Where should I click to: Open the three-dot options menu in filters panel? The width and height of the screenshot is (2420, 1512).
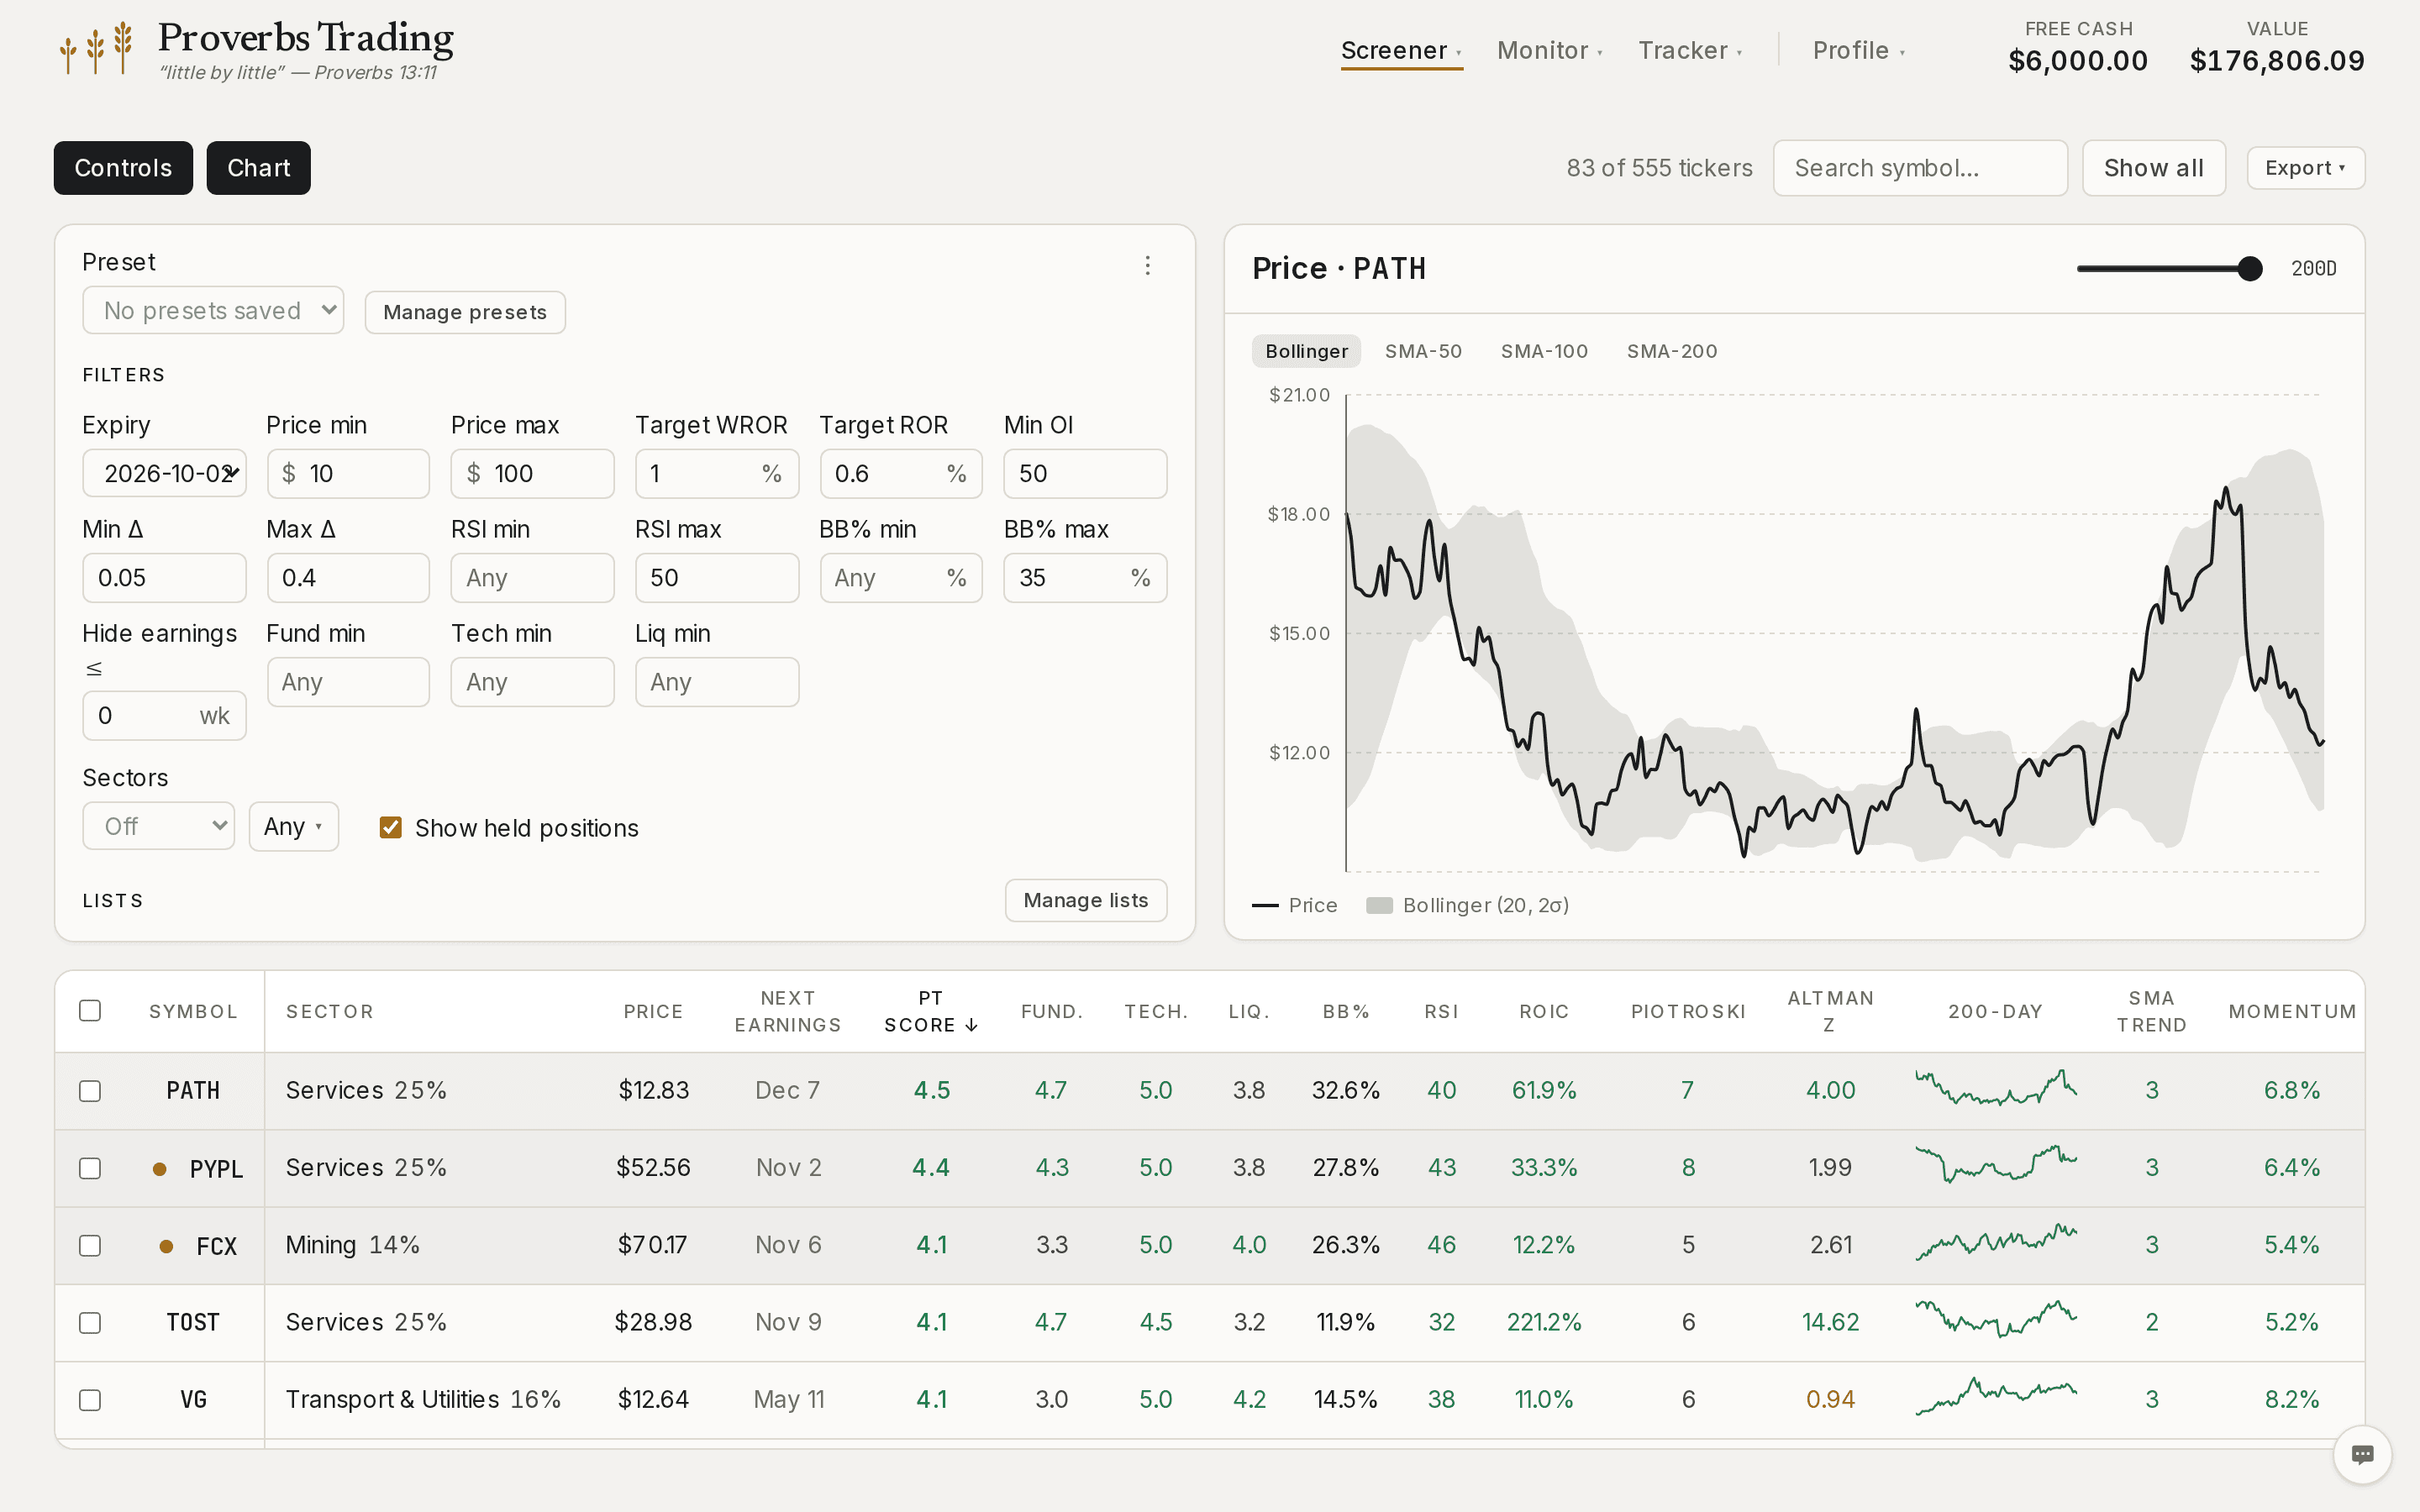click(1147, 265)
